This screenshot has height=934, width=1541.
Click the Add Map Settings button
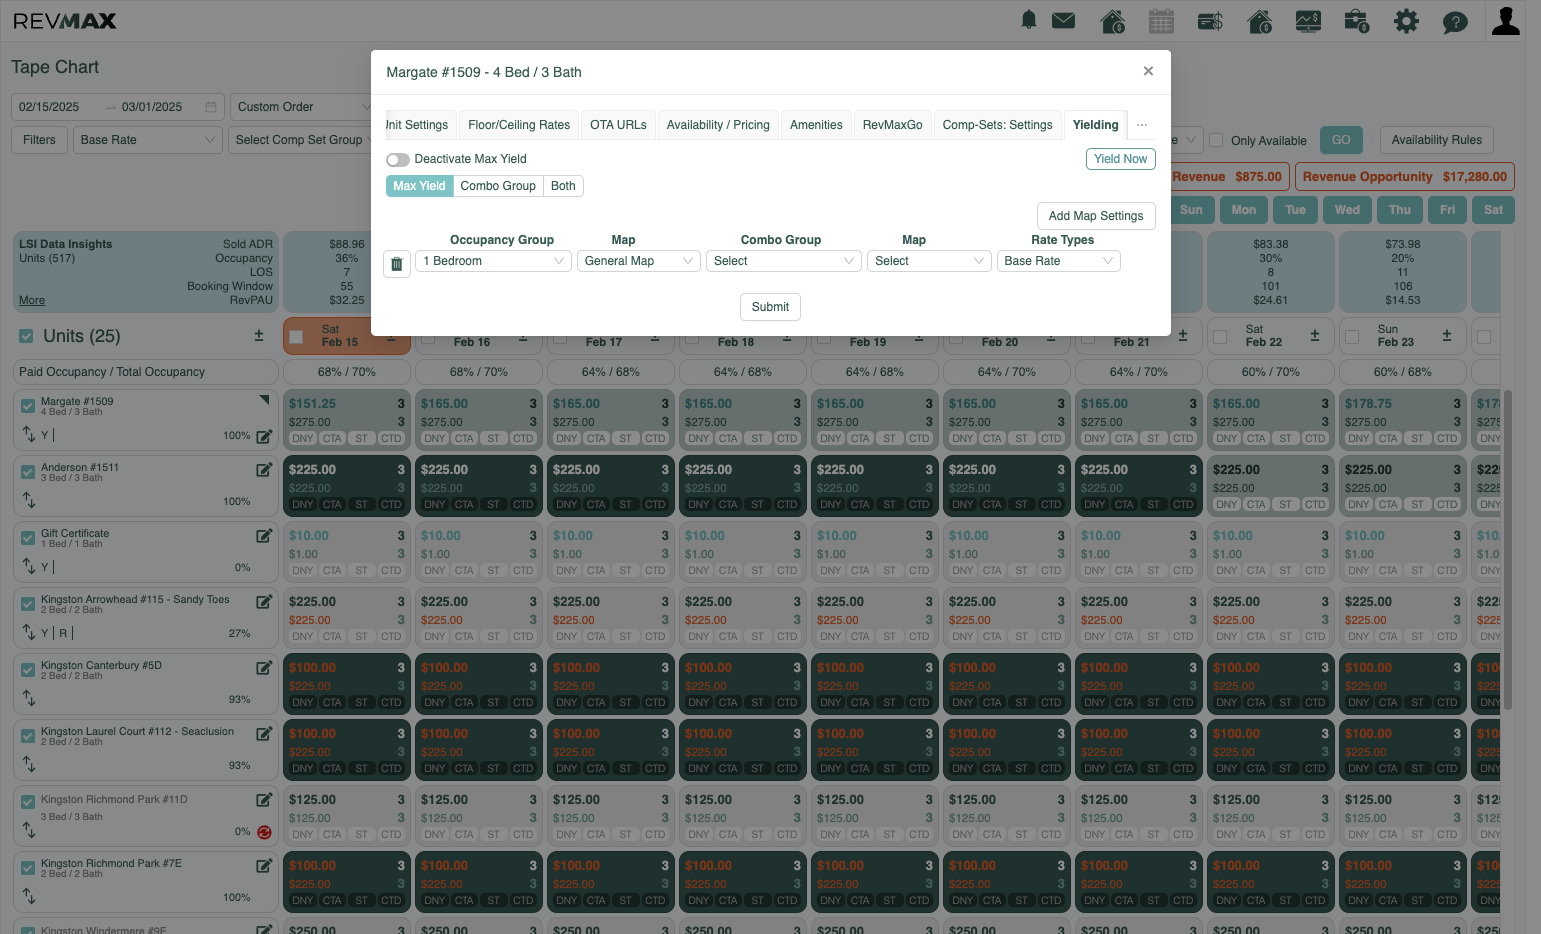(x=1096, y=216)
